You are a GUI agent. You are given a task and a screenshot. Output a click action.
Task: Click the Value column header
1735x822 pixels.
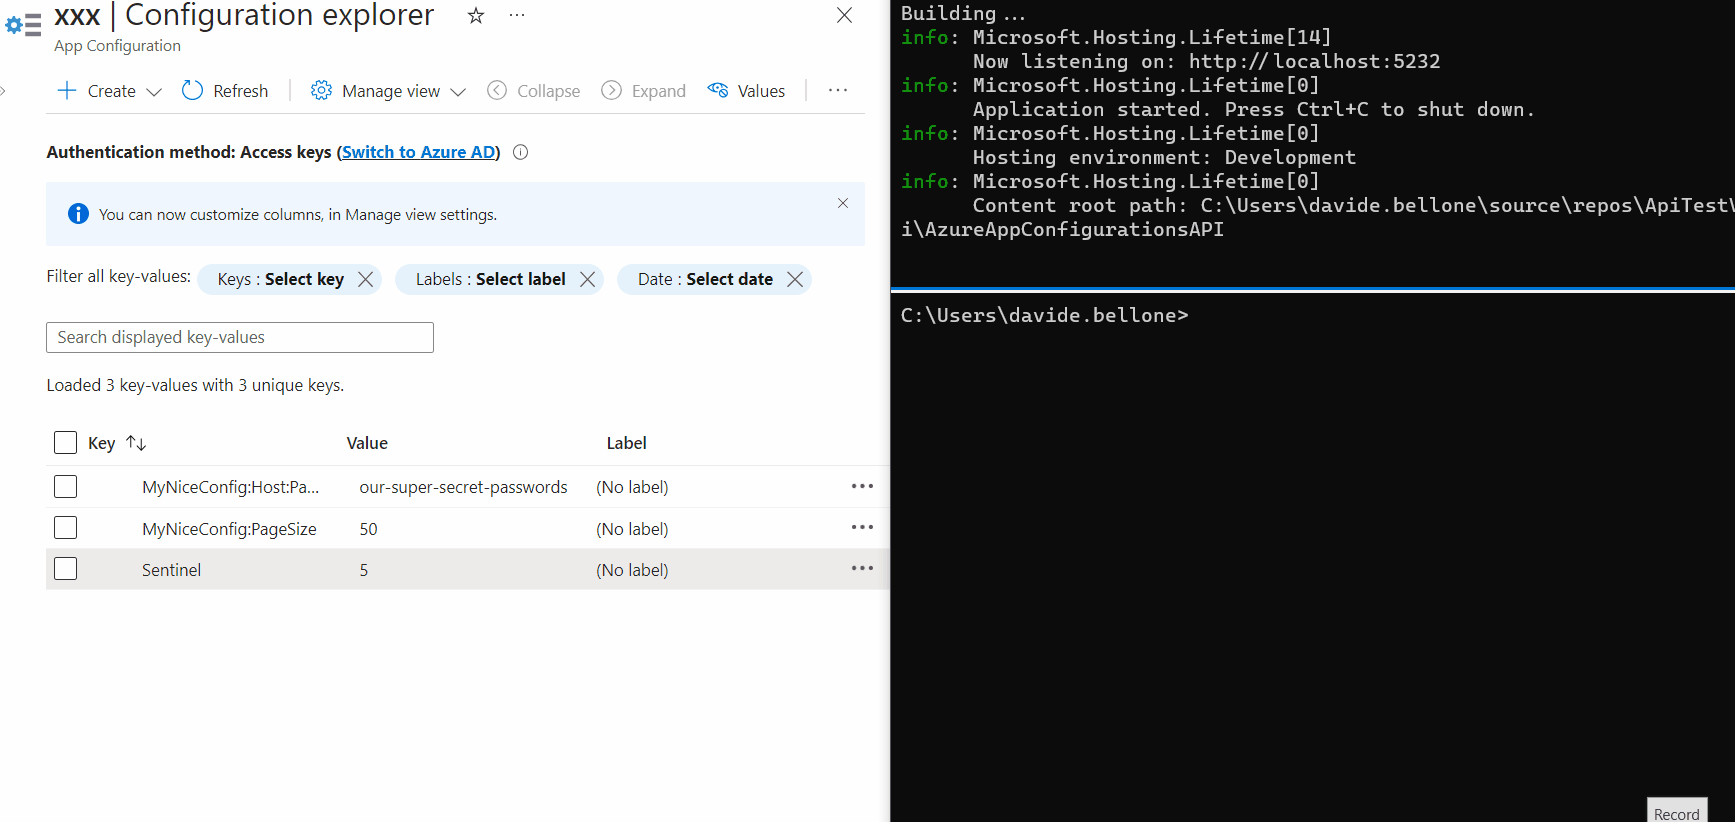[367, 443]
